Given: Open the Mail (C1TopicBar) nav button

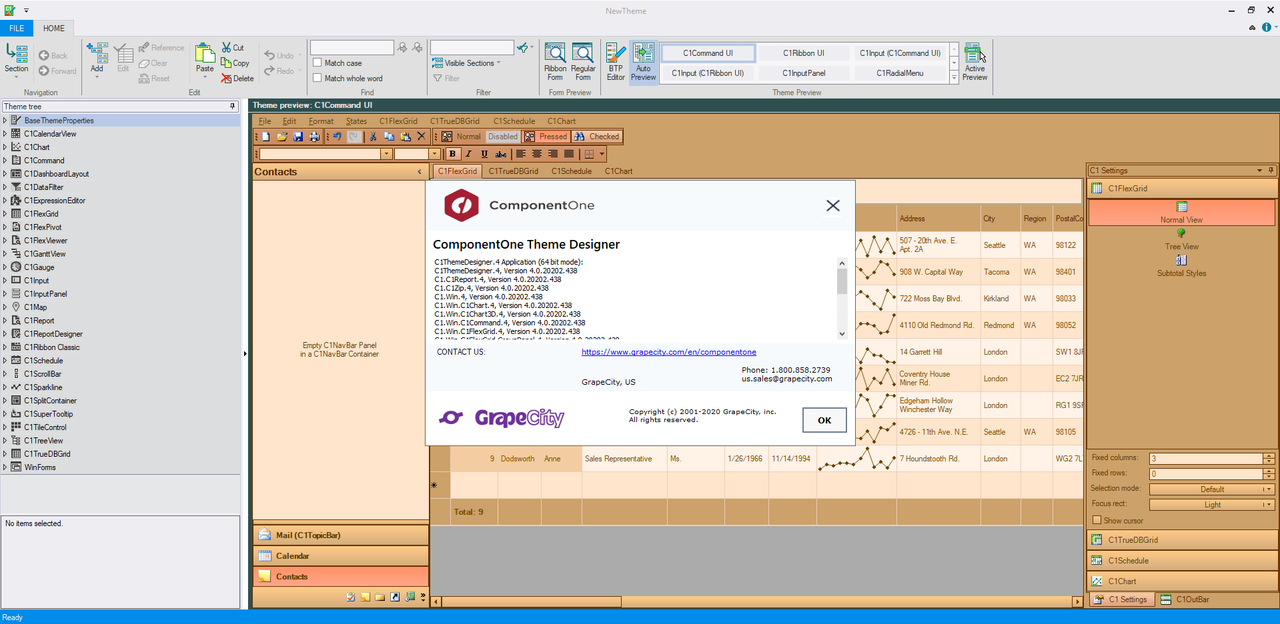Looking at the screenshot, I should click(x=340, y=535).
